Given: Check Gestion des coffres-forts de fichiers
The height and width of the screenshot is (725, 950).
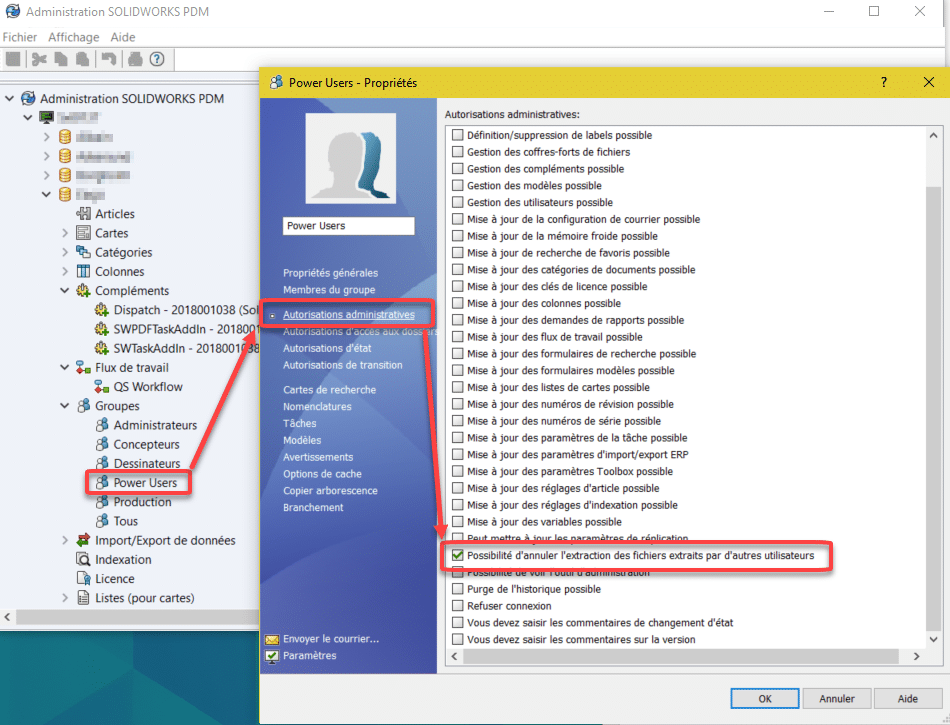Looking at the screenshot, I should pyautogui.click(x=457, y=152).
